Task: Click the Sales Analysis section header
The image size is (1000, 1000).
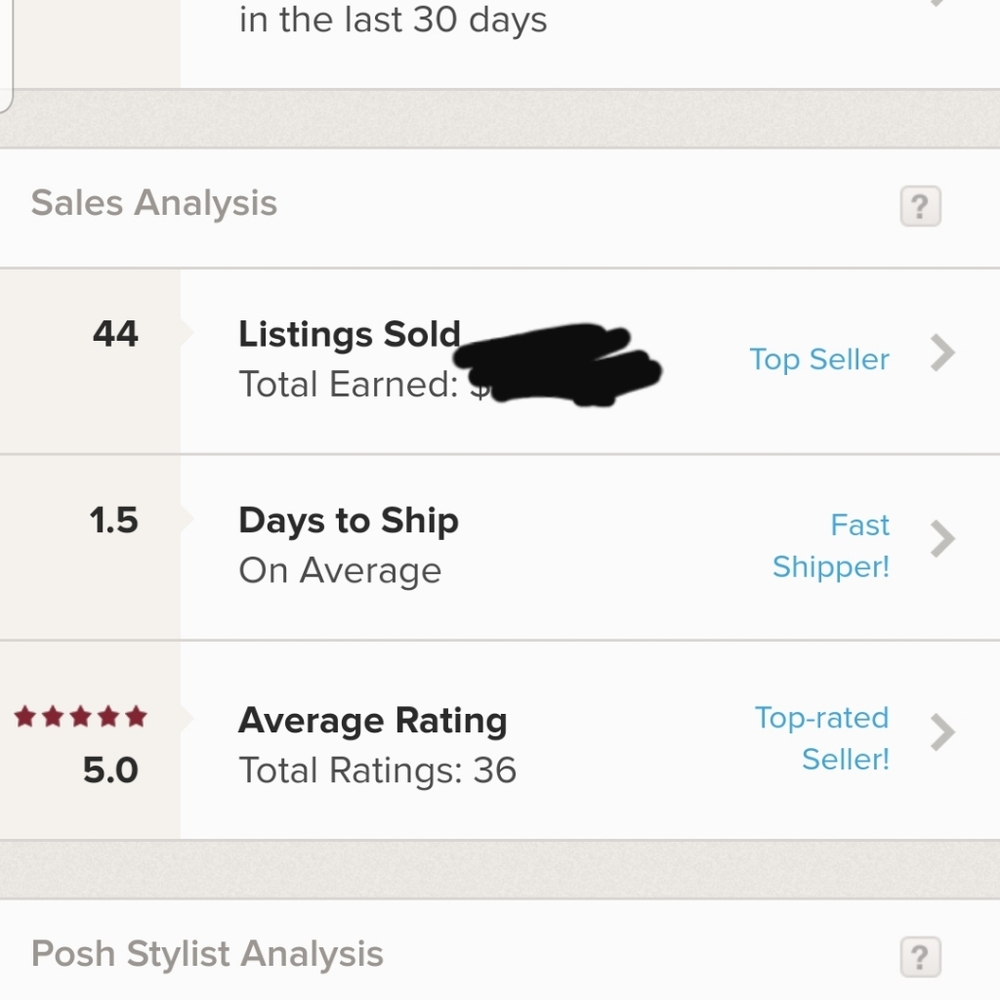Action: (153, 203)
